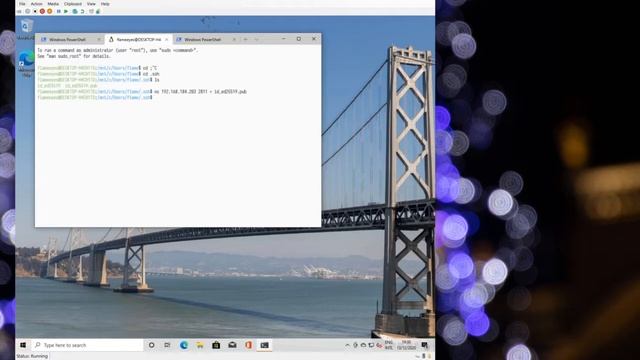The image size is (640, 360).
Task: Open the Windows Start menu
Action: (23, 345)
